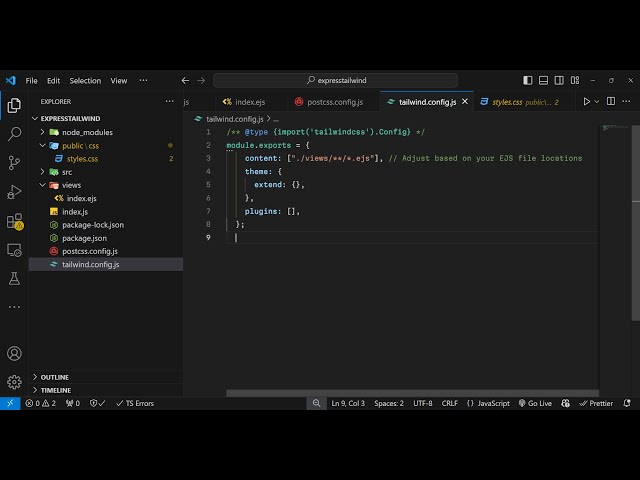
Task: Expand the node_modules folder
Action: (x=87, y=132)
